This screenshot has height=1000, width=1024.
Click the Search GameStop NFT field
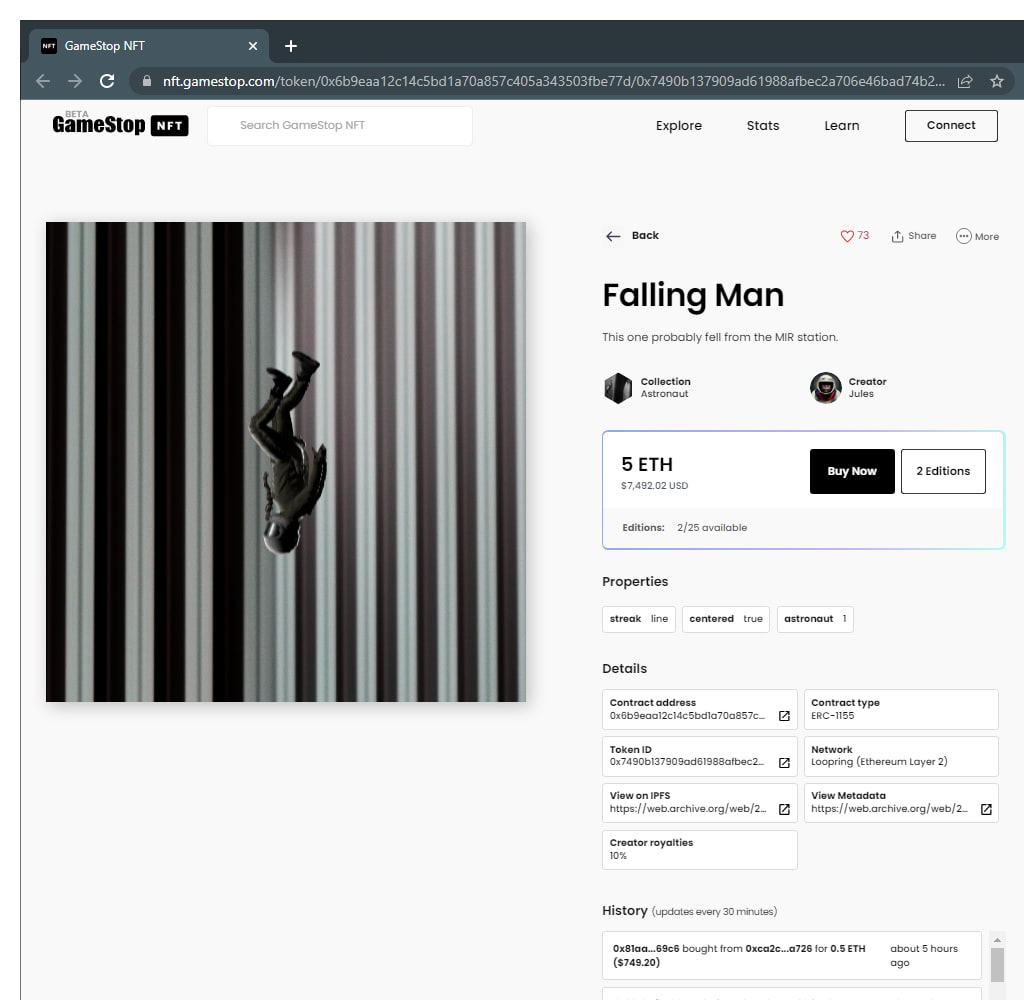[x=340, y=126]
